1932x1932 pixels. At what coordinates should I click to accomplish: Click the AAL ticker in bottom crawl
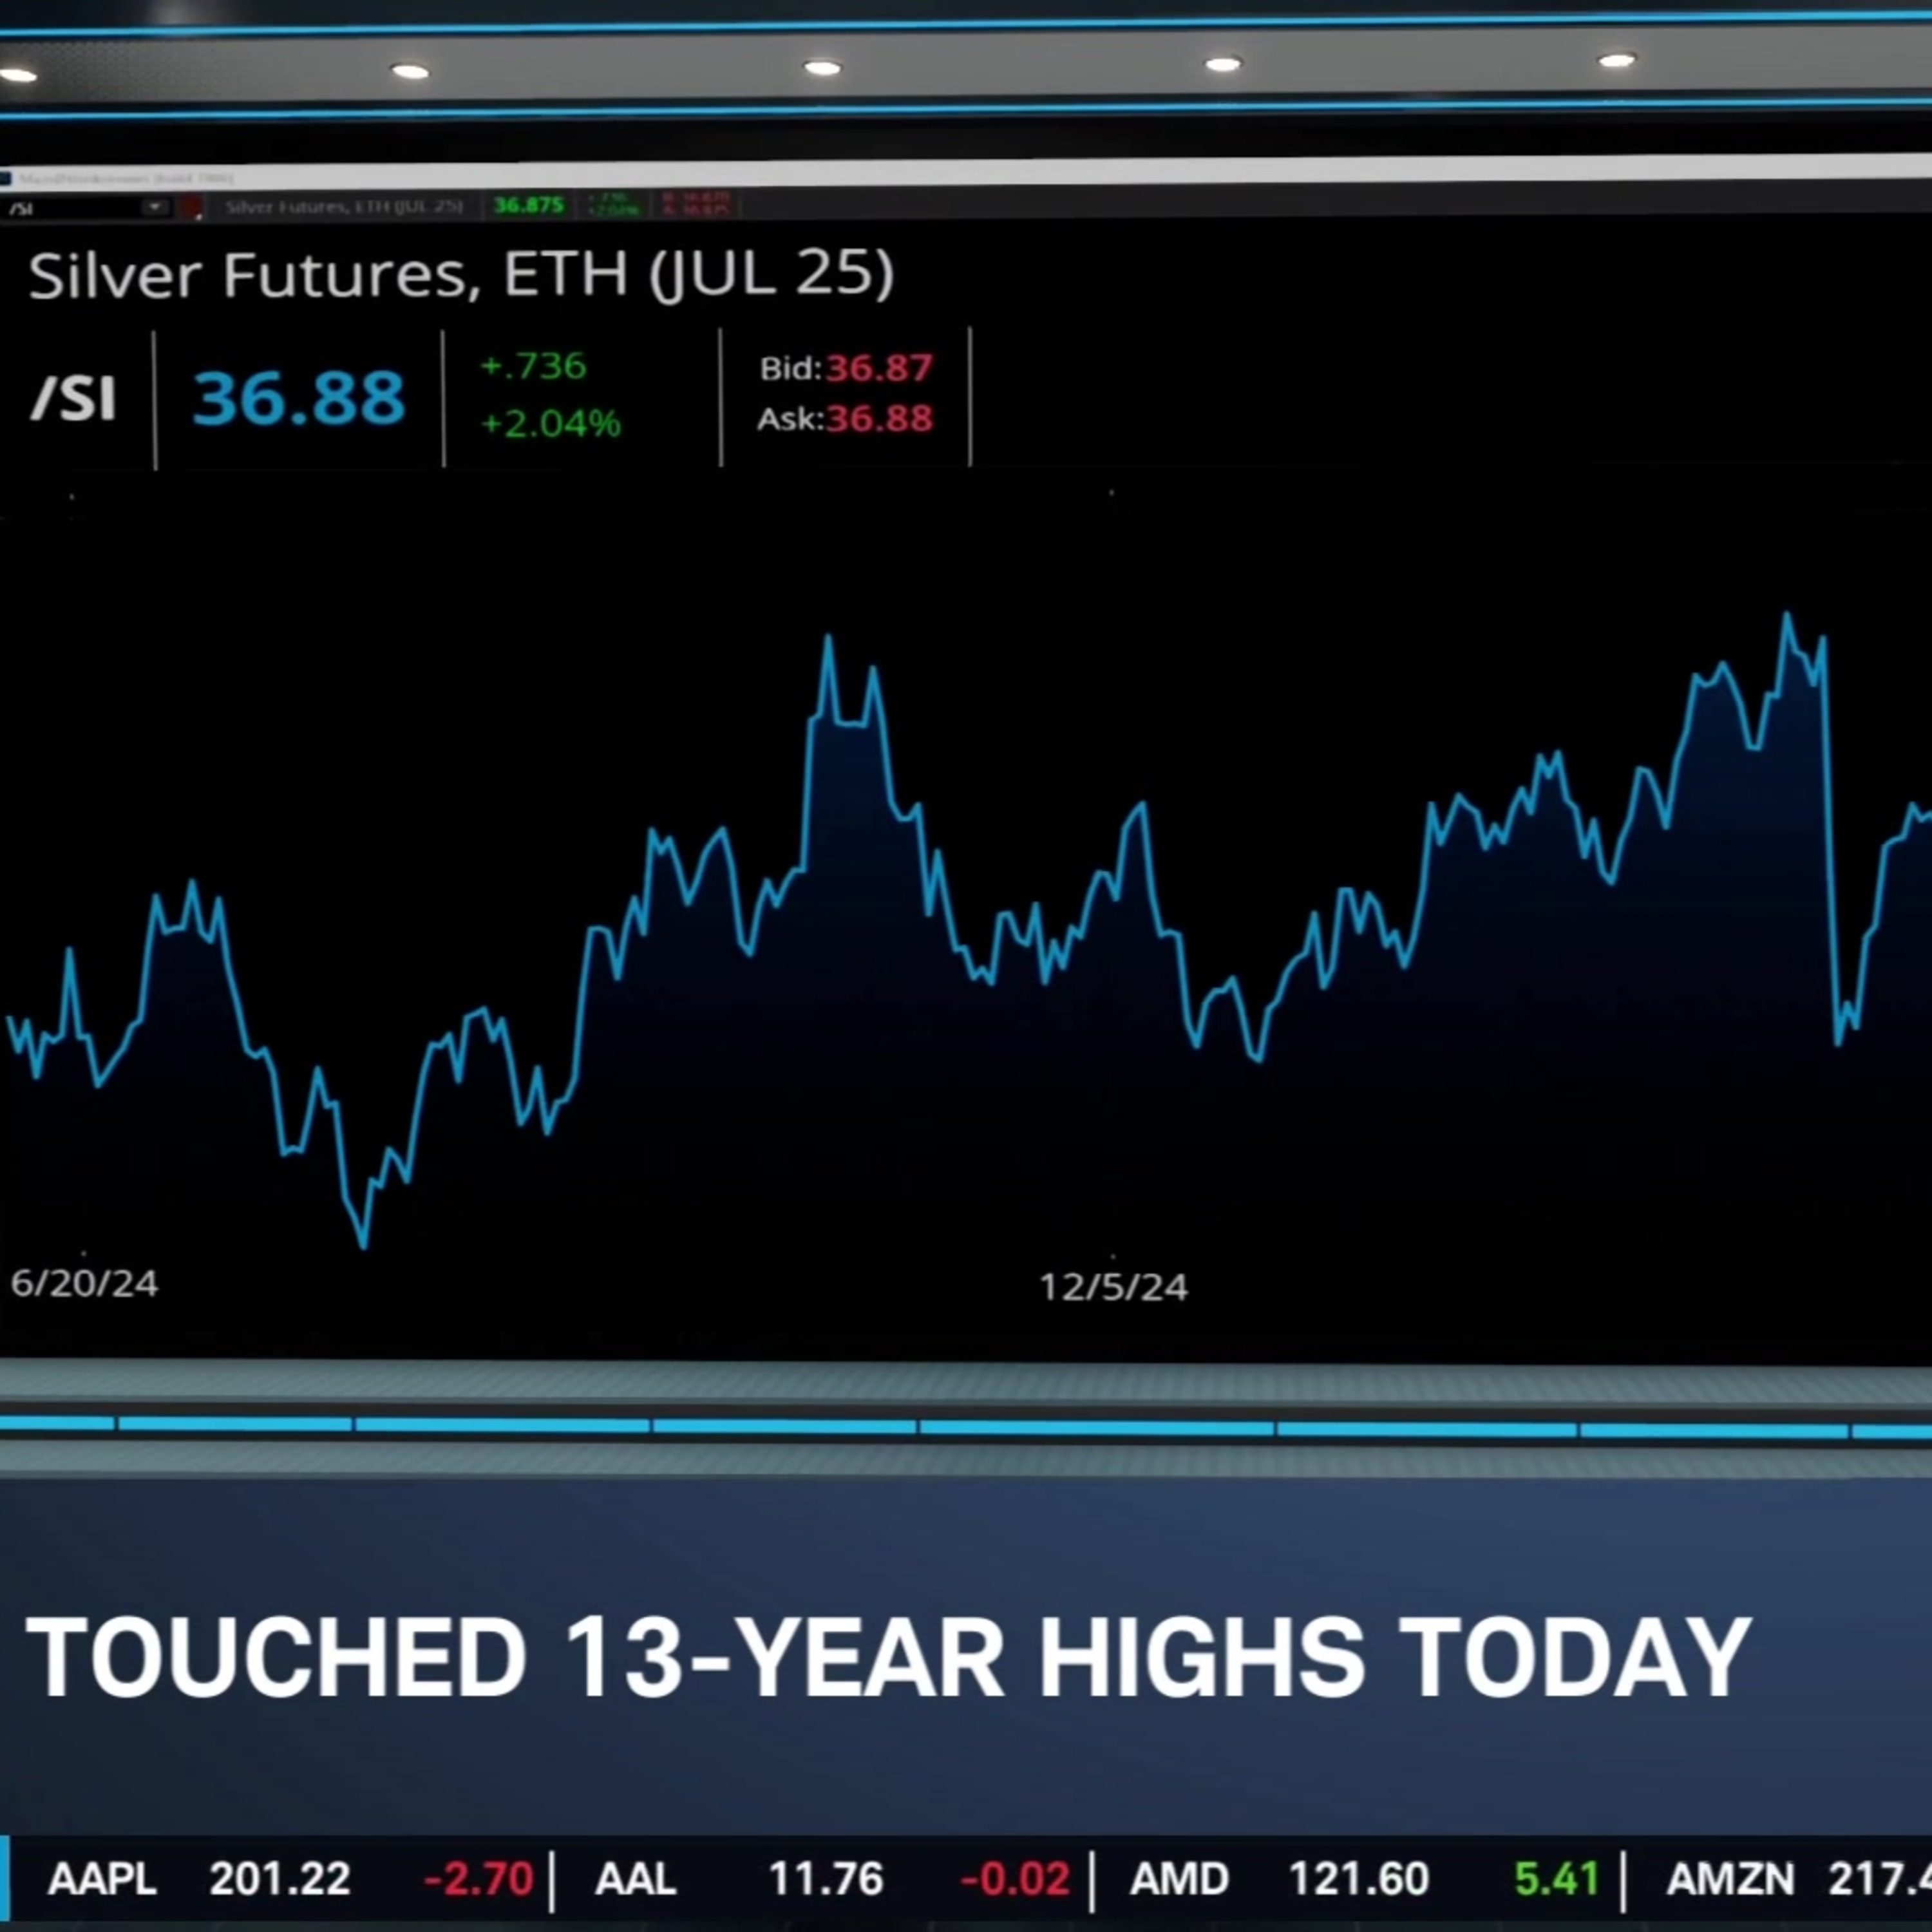click(x=636, y=1879)
